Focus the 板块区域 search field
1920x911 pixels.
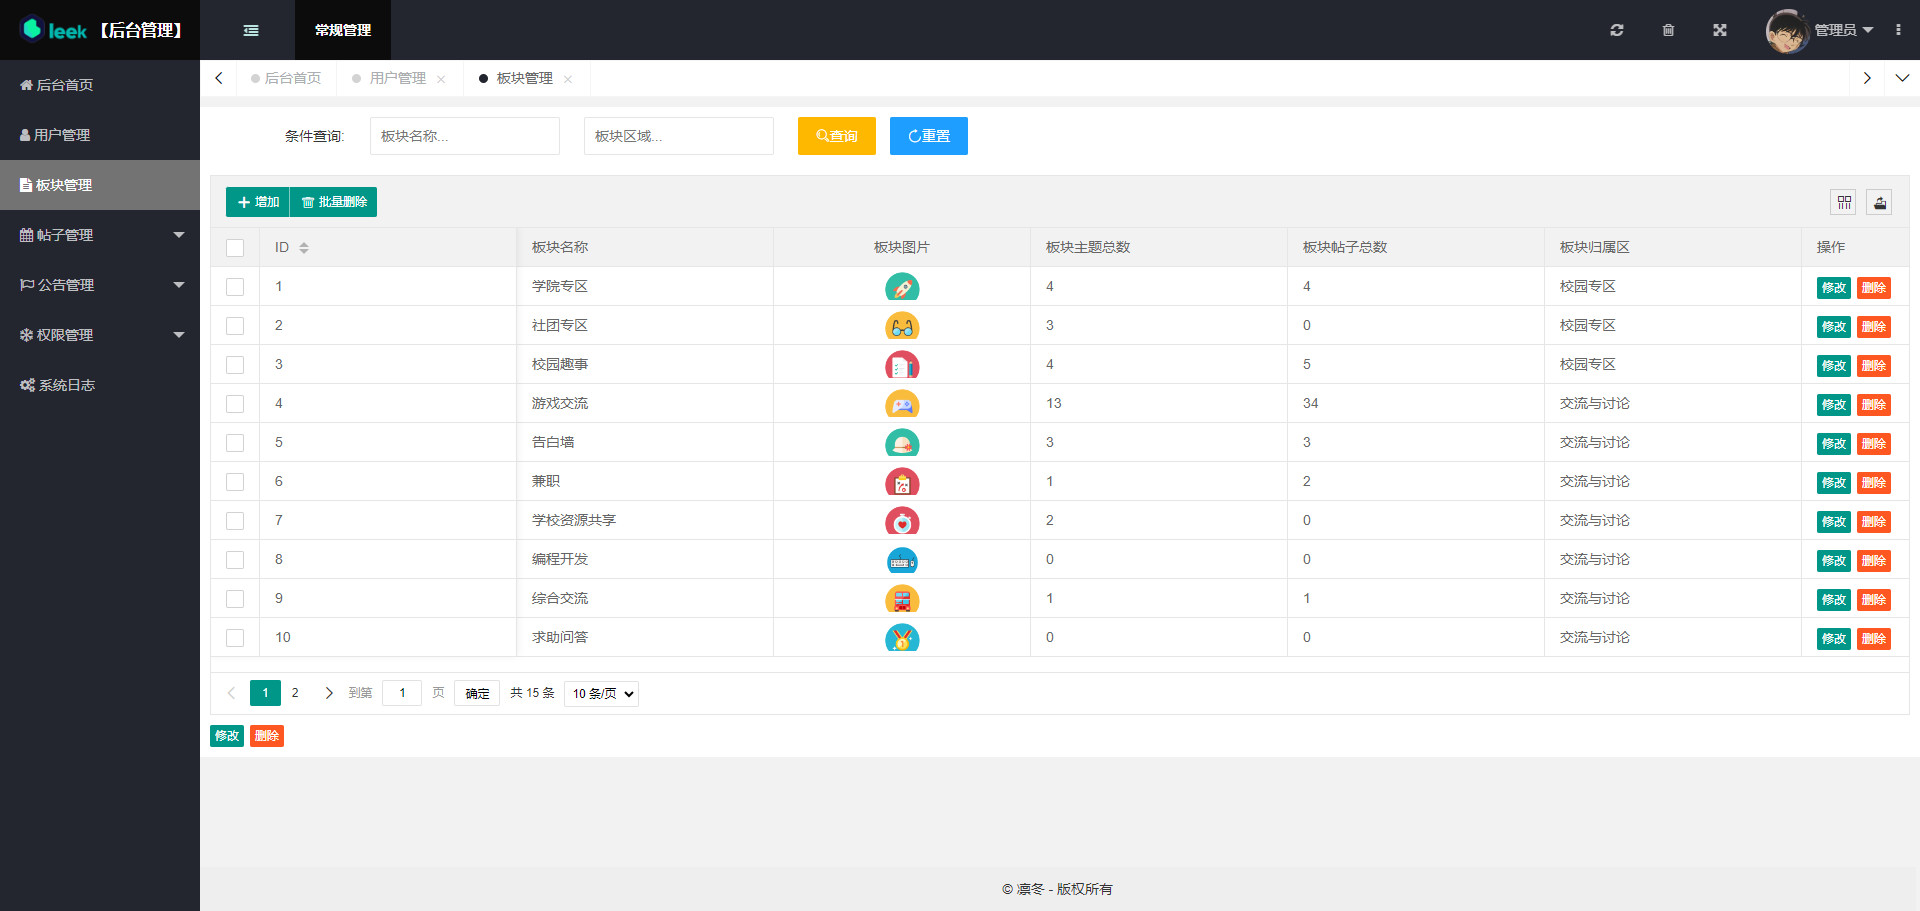pyautogui.click(x=679, y=136)
